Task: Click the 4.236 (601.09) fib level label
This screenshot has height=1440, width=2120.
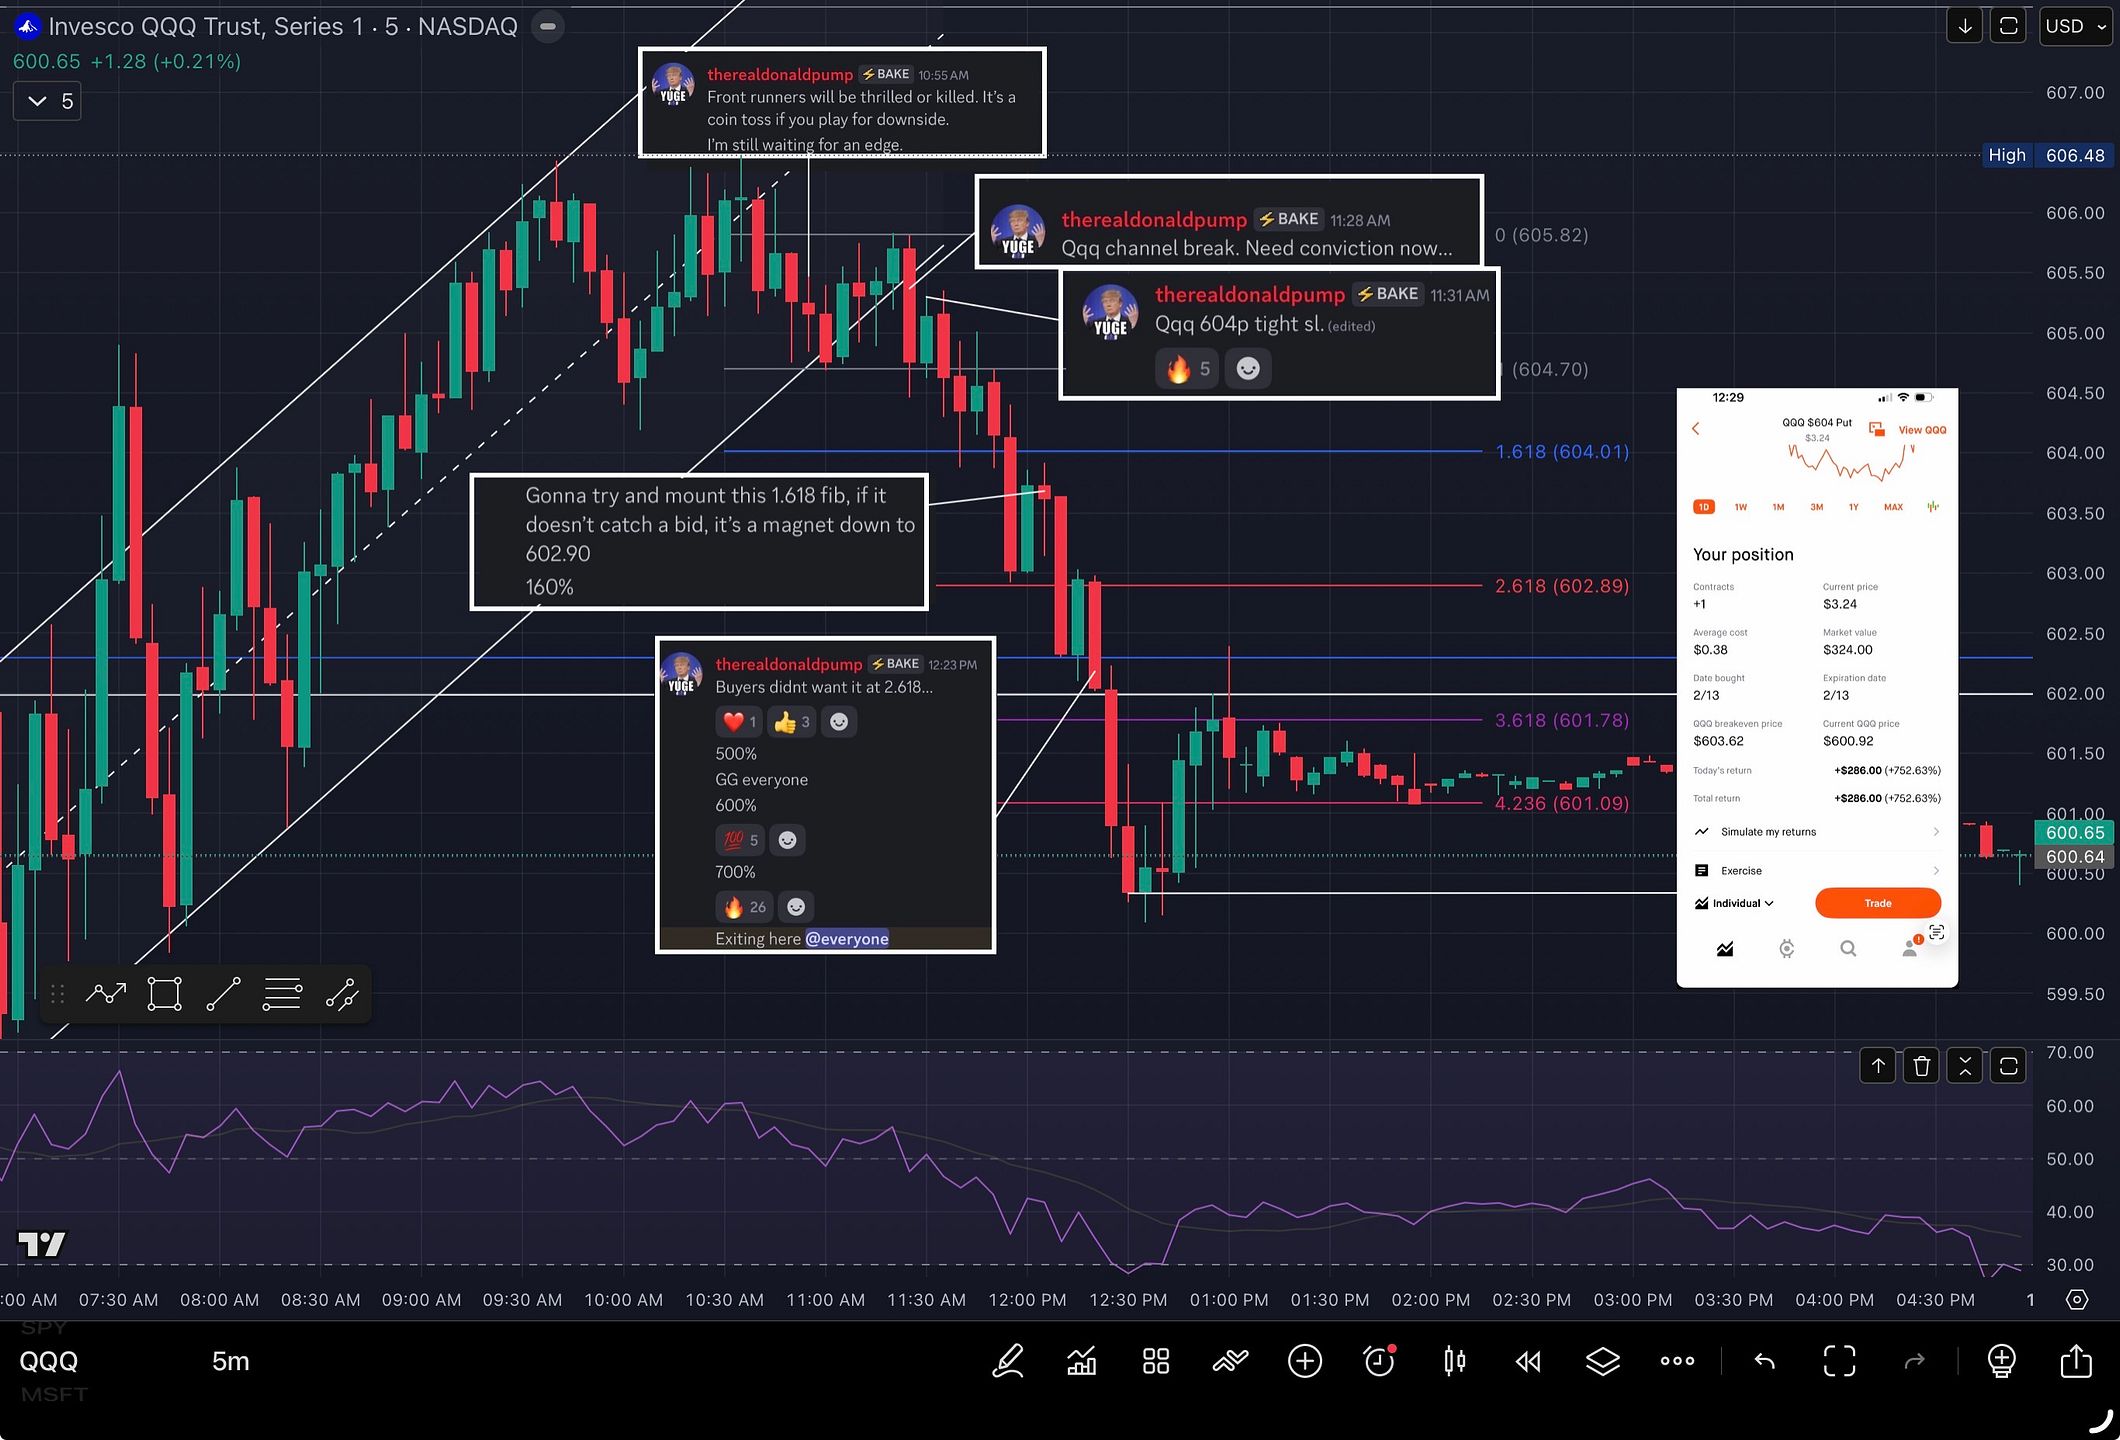Action: coord(1562,803)
